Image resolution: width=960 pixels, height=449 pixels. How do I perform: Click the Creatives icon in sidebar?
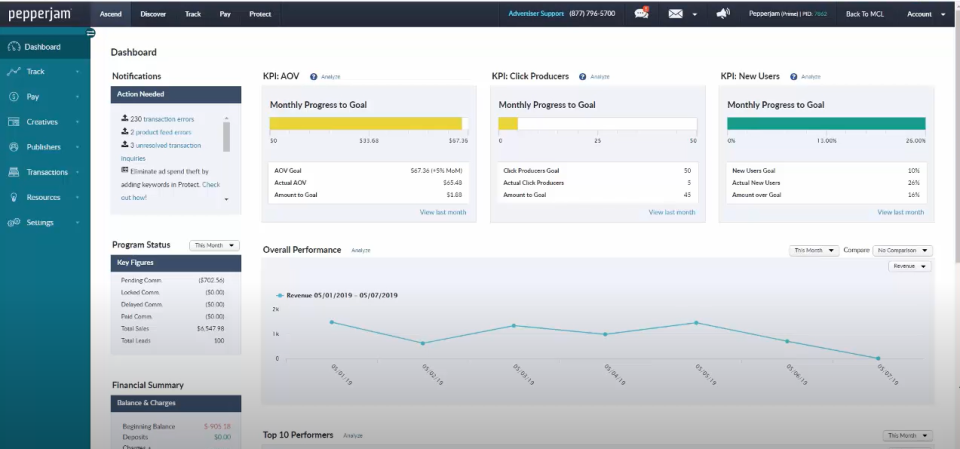(14, 122)
